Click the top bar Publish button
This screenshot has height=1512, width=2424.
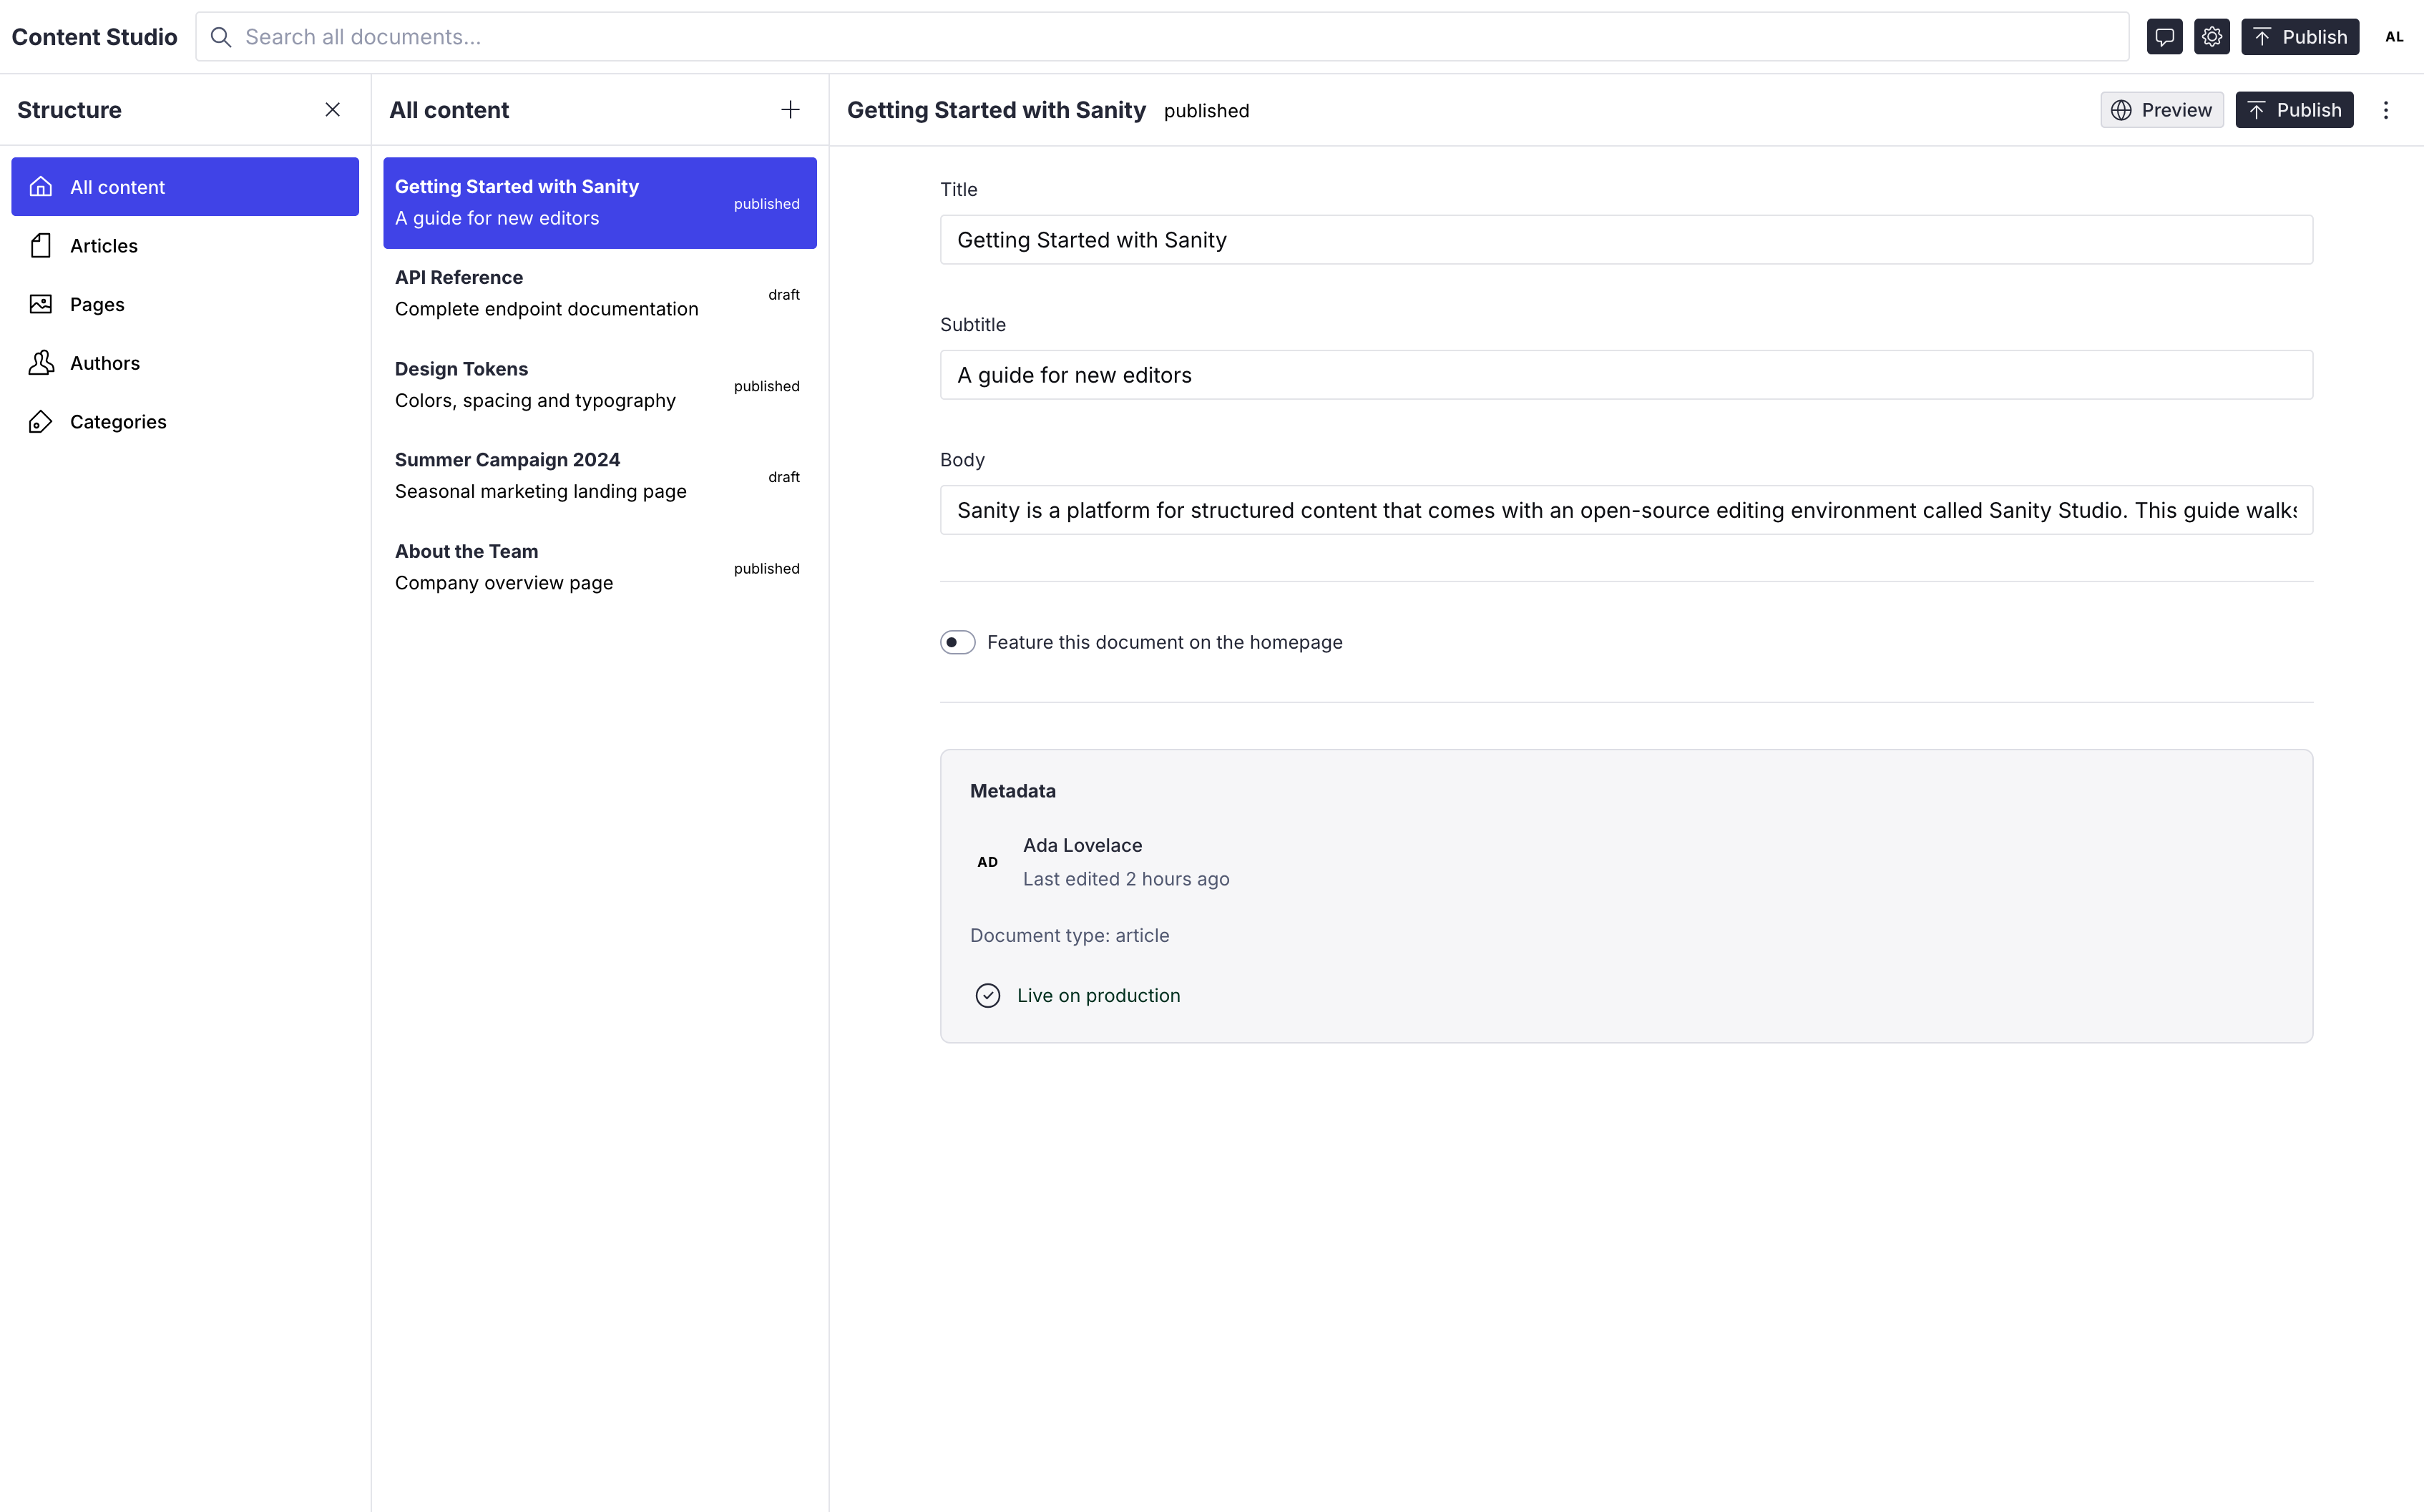pyautogui.click(x=2299, y=37)
